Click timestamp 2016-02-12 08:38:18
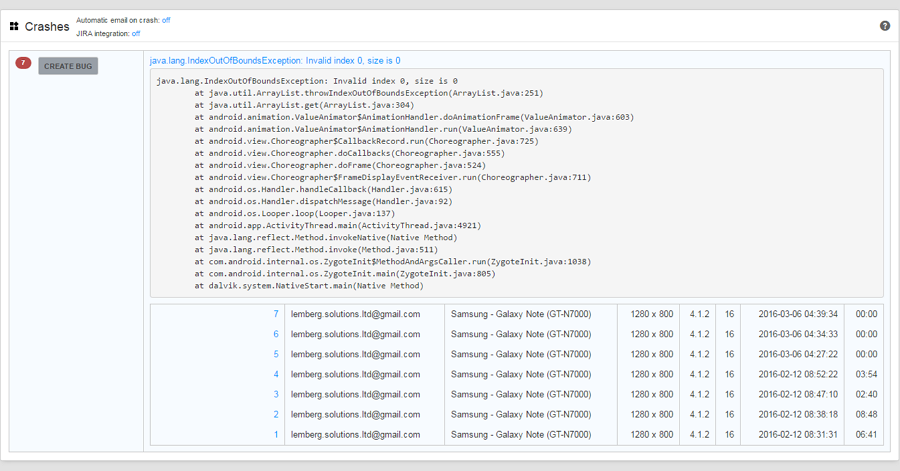 [798, 415]
